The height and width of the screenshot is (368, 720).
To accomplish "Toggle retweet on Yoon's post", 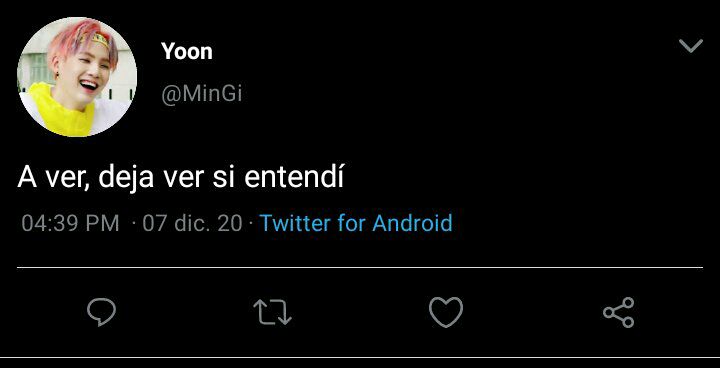I will click(272, 312).
